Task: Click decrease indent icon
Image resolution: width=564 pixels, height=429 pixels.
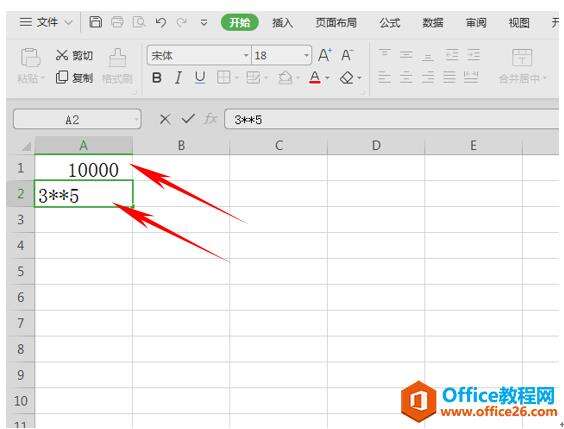Action: tap(451, 55)
